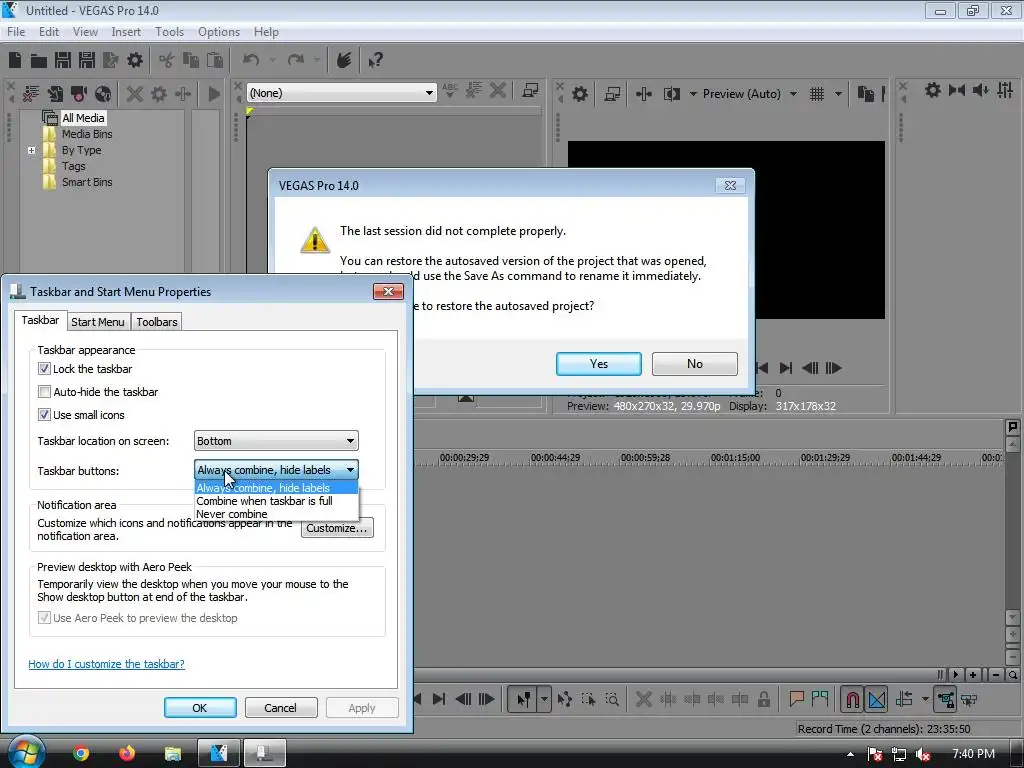Click the Extract Audio from CD icon
This screenshot has height=768, width=1024.
(x=103, y=94)
